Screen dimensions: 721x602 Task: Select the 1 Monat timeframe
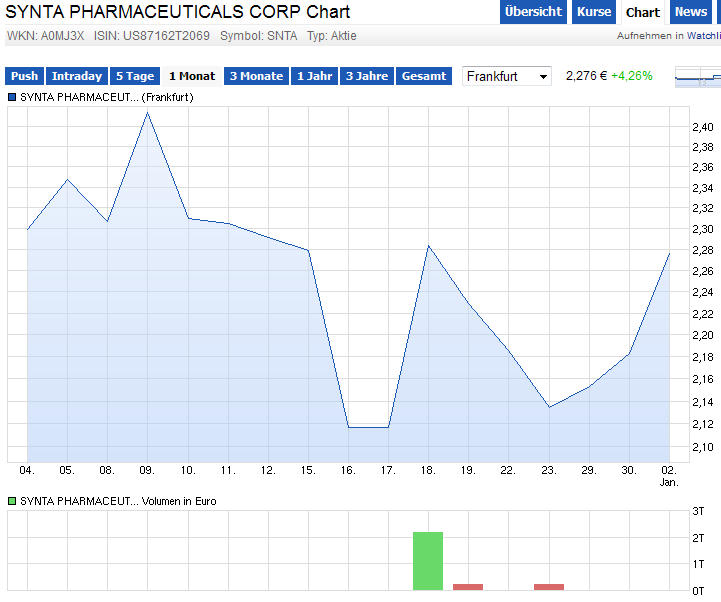[191, 76]
